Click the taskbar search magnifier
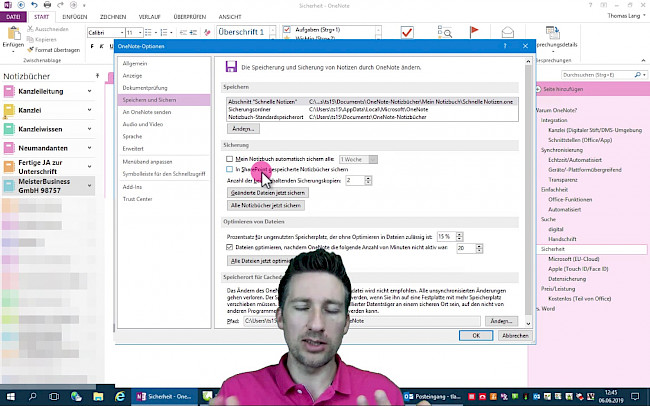The image size is (650, 406). (x=32, y=396)
